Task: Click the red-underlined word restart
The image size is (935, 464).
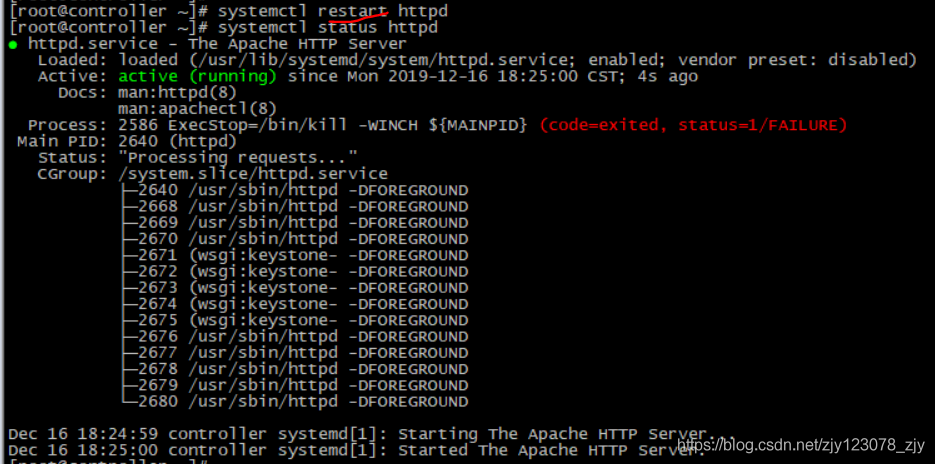Action: pos(352,11)
